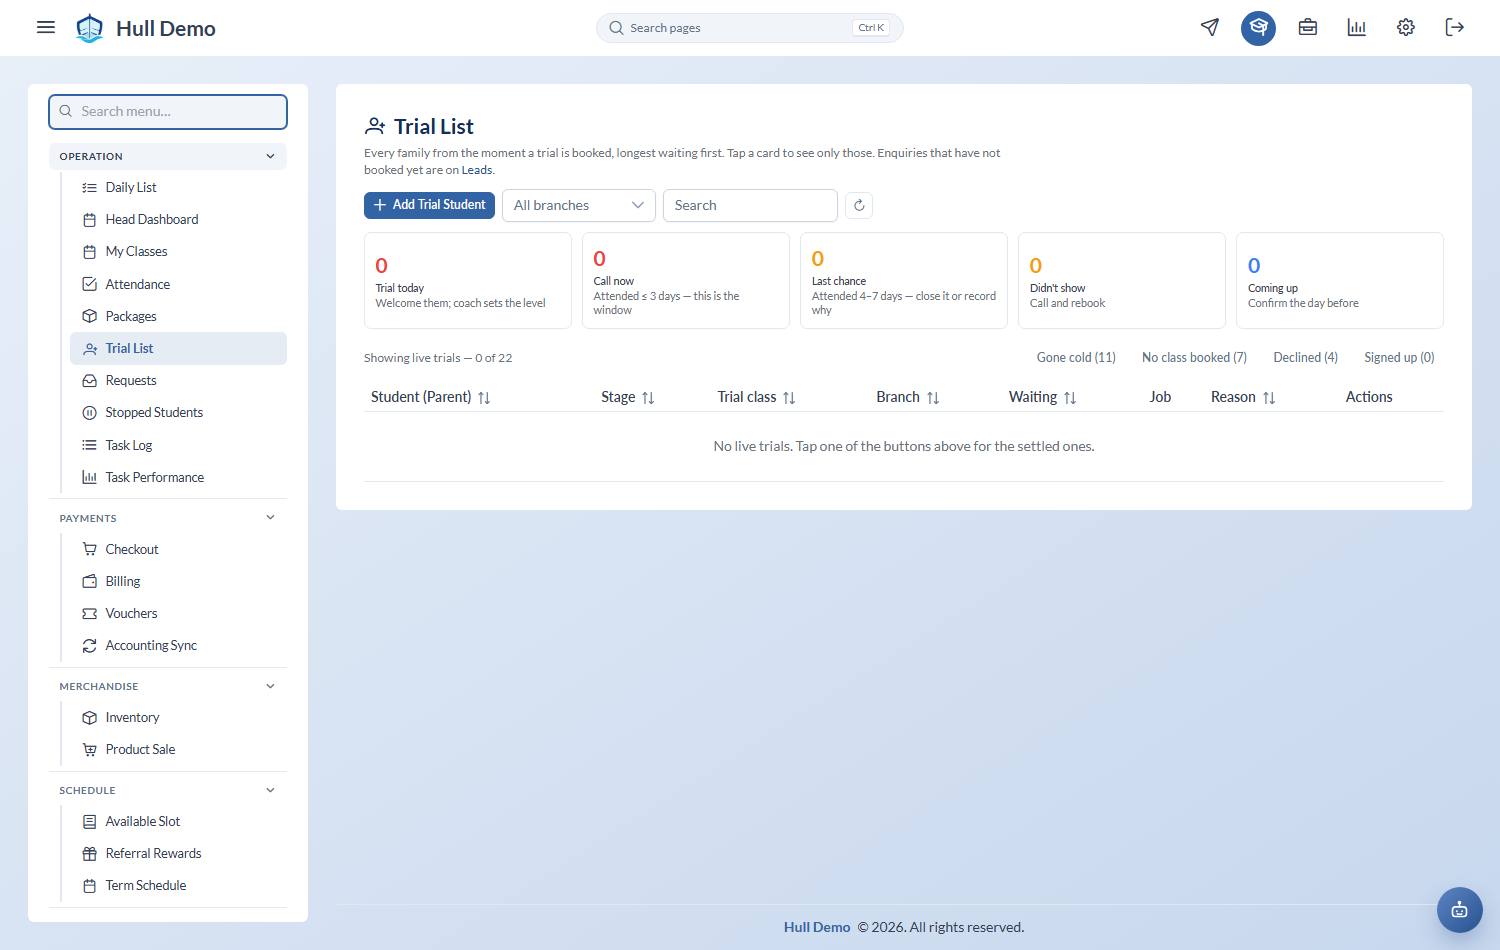Screen dimensions: 1500x950
Task: Open the chatbot robot icon
Action: 1459,910
